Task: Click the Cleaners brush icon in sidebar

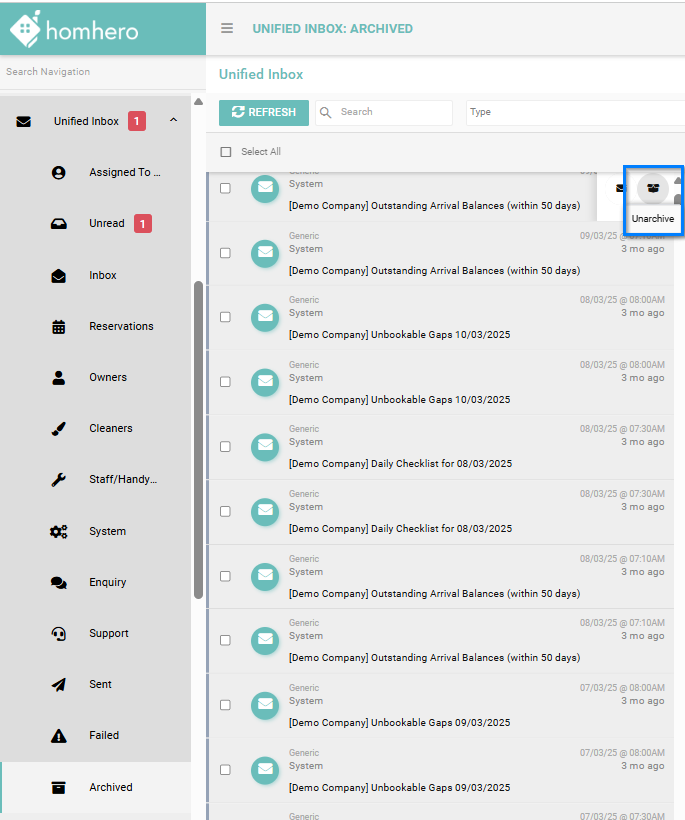Action: [58, 428]
